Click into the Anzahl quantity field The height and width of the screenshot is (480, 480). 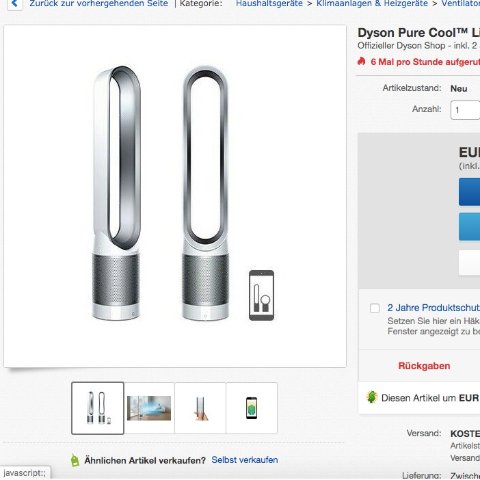pos(465,110)
